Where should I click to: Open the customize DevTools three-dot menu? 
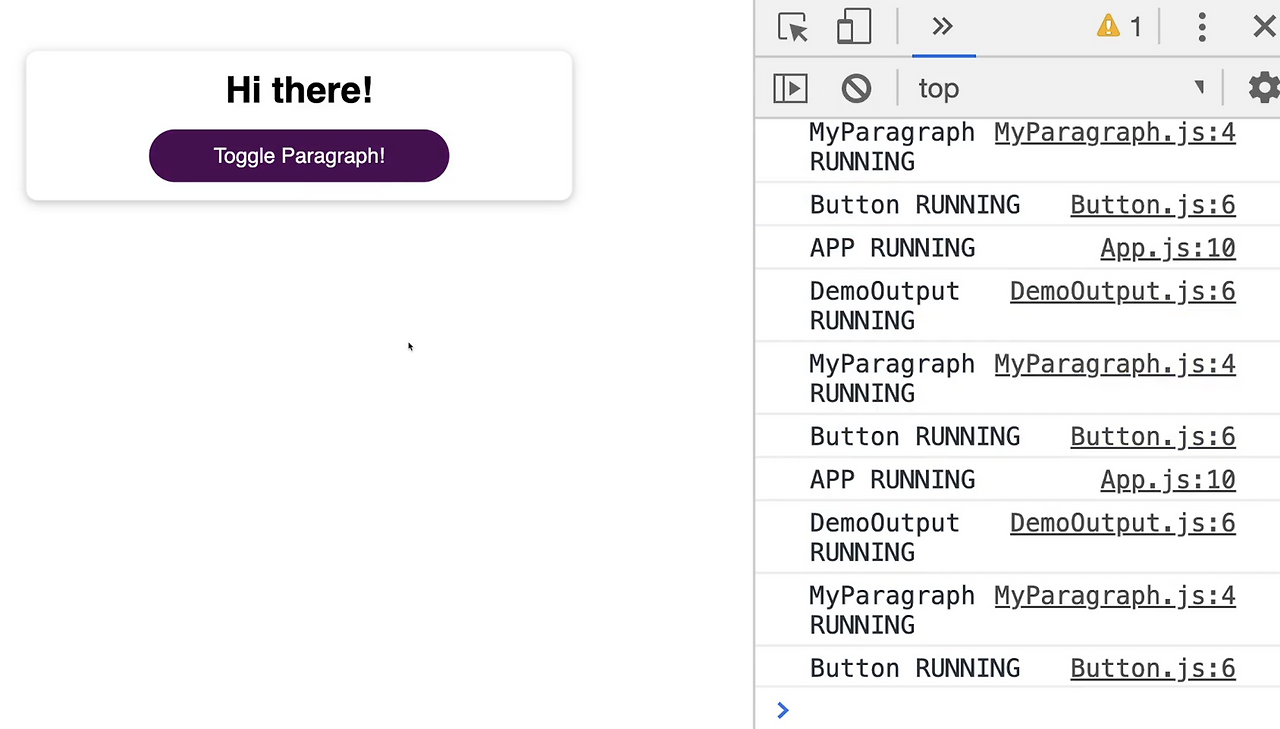[1202, 27]
